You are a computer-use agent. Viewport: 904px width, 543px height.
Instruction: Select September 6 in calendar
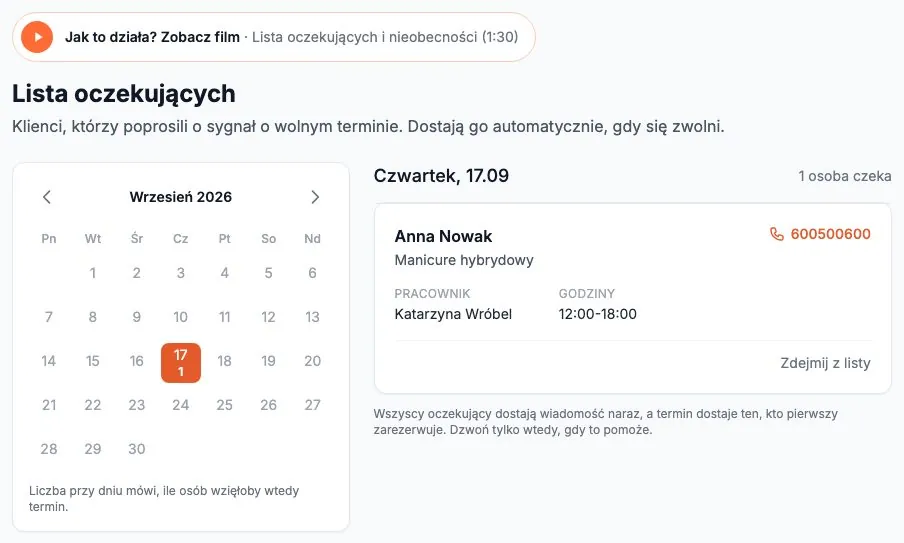point(312,273)
